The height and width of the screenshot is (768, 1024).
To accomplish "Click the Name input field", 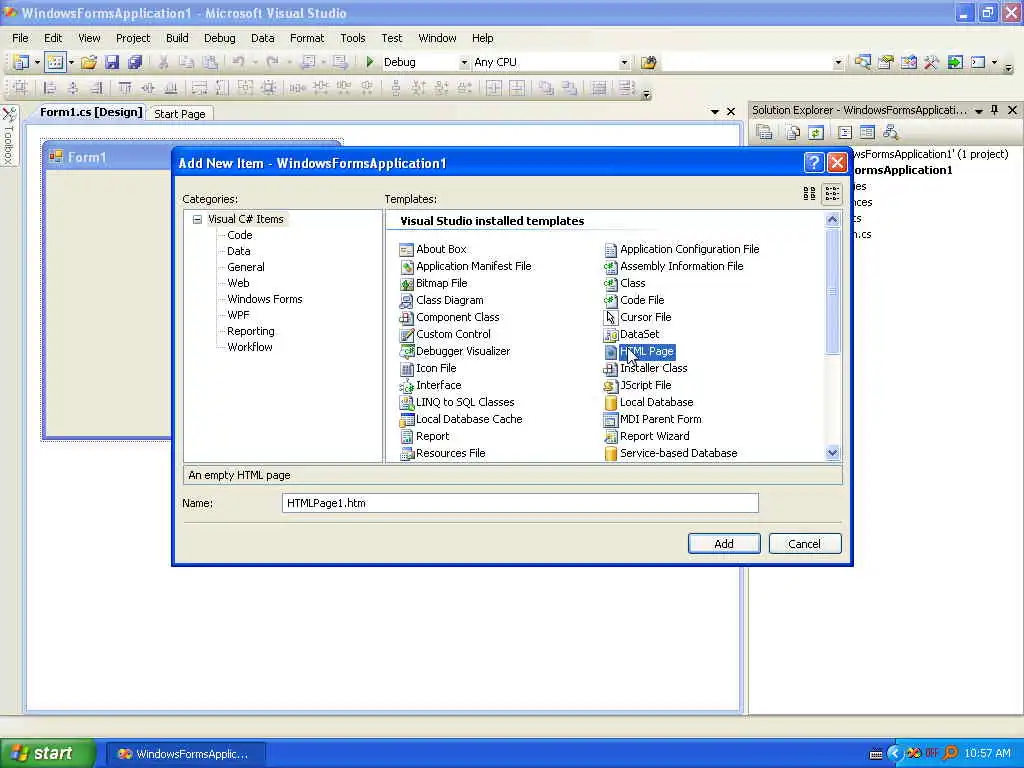I will tap(520, 503).
